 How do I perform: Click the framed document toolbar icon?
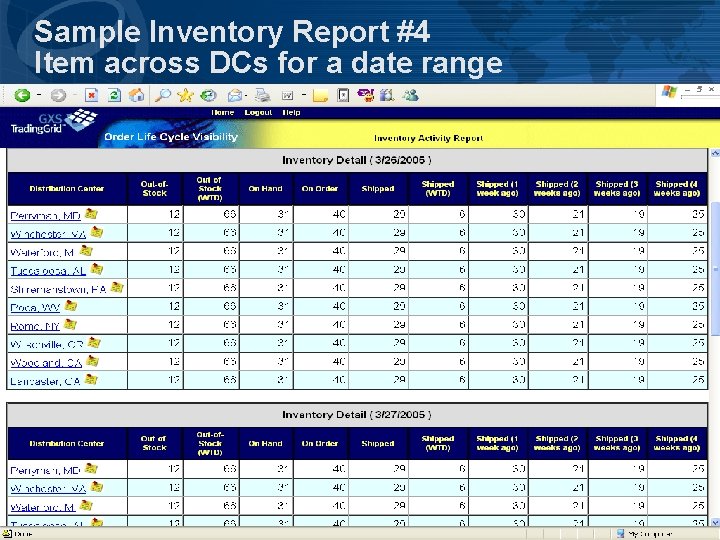click(343, 96)
